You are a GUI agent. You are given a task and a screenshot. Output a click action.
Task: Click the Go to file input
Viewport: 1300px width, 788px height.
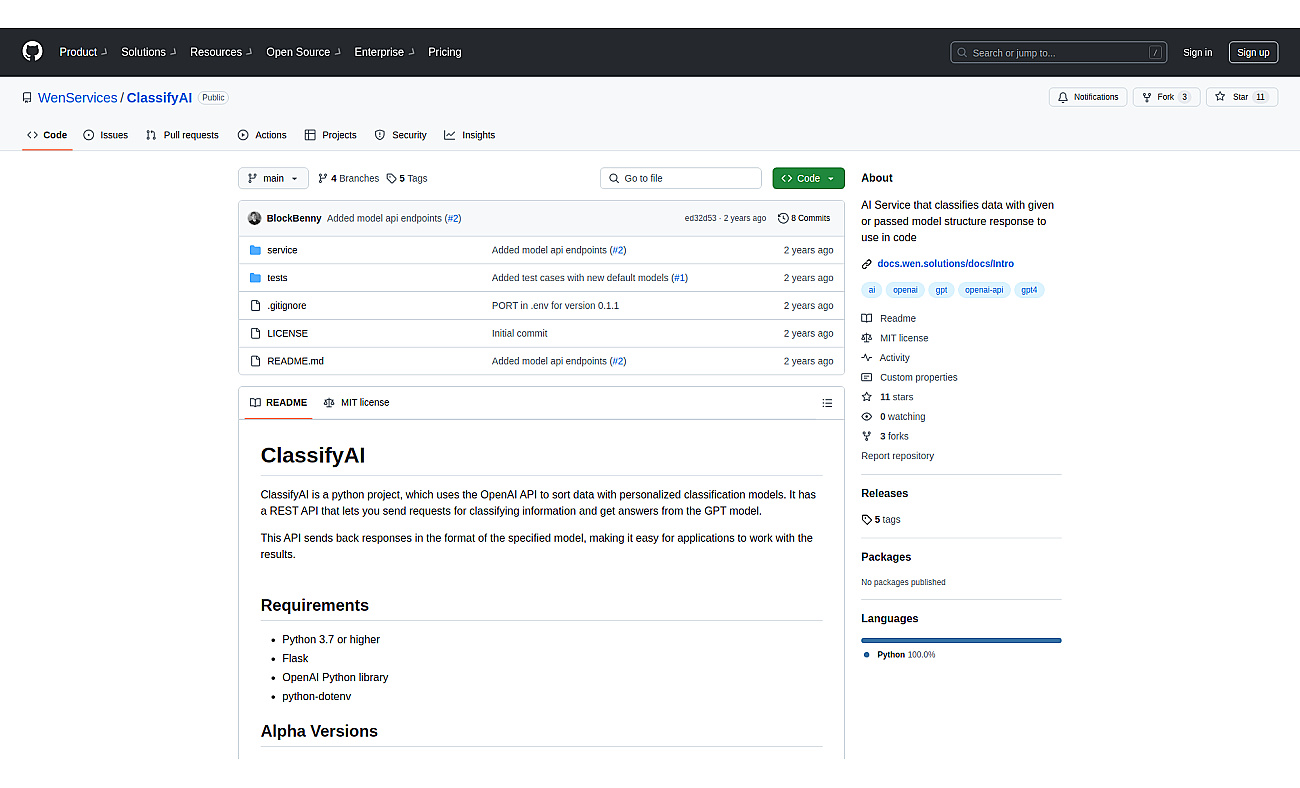(681, 178)
